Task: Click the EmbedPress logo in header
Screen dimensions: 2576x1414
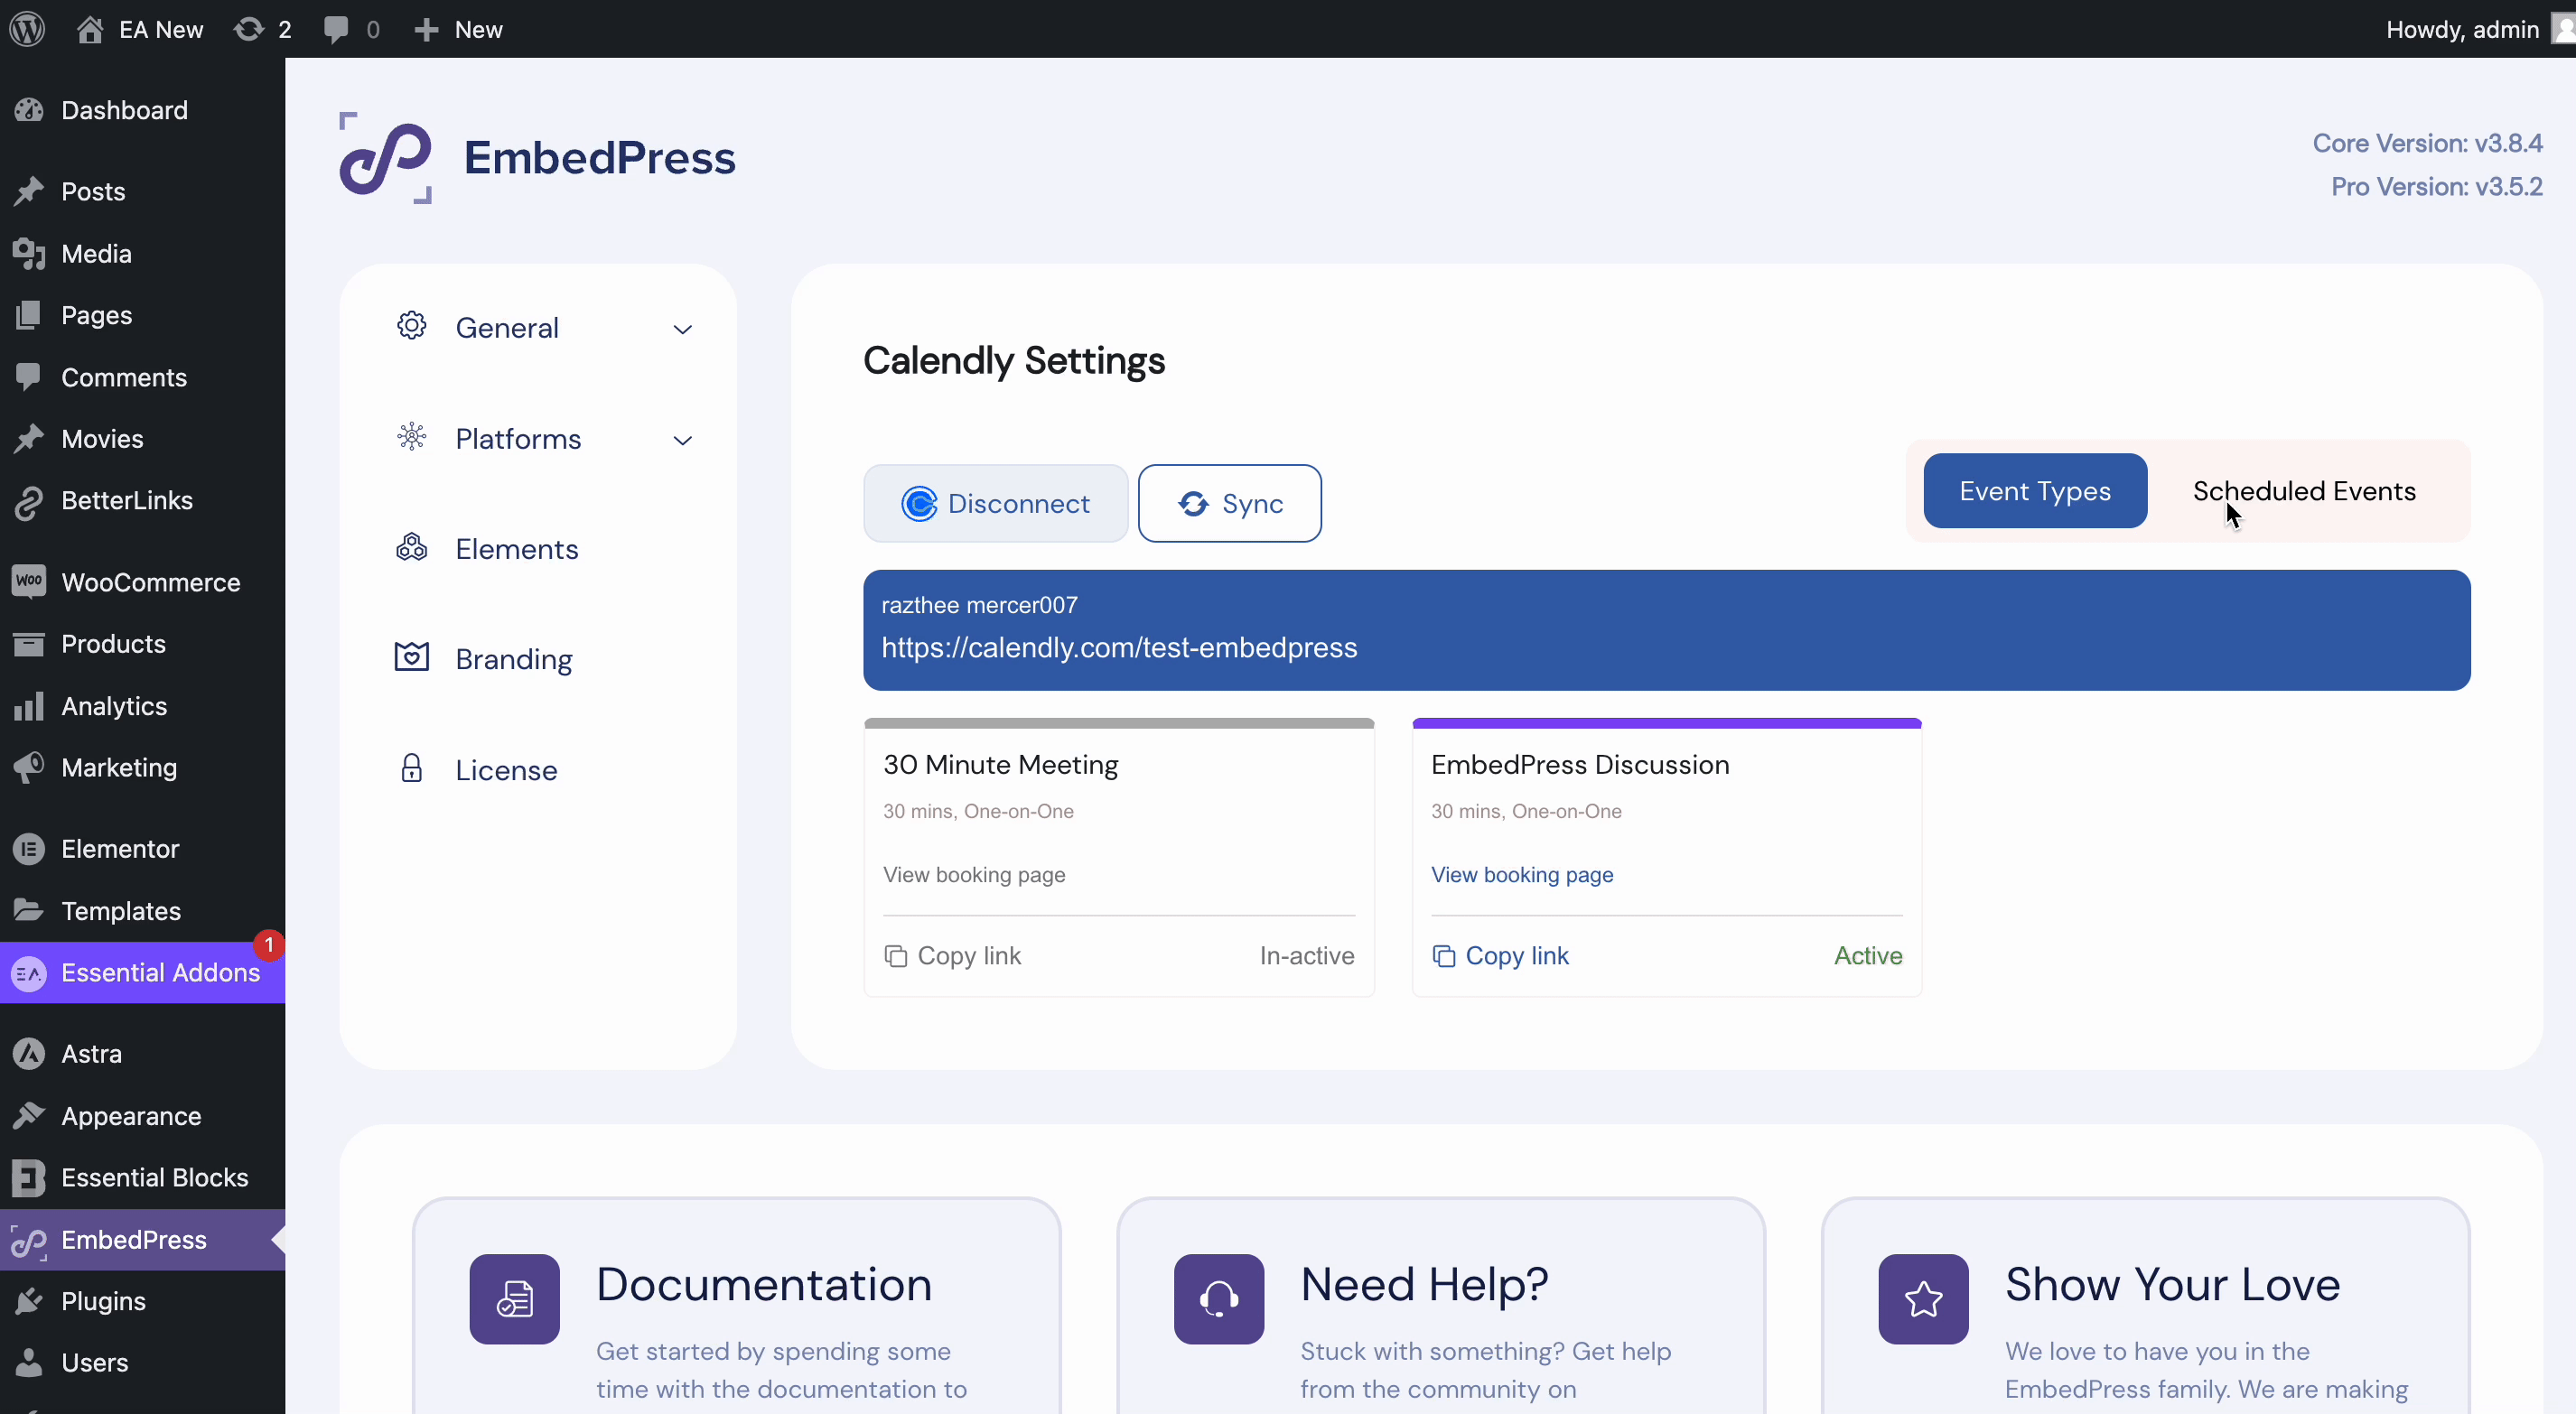Action: (385, 158)
